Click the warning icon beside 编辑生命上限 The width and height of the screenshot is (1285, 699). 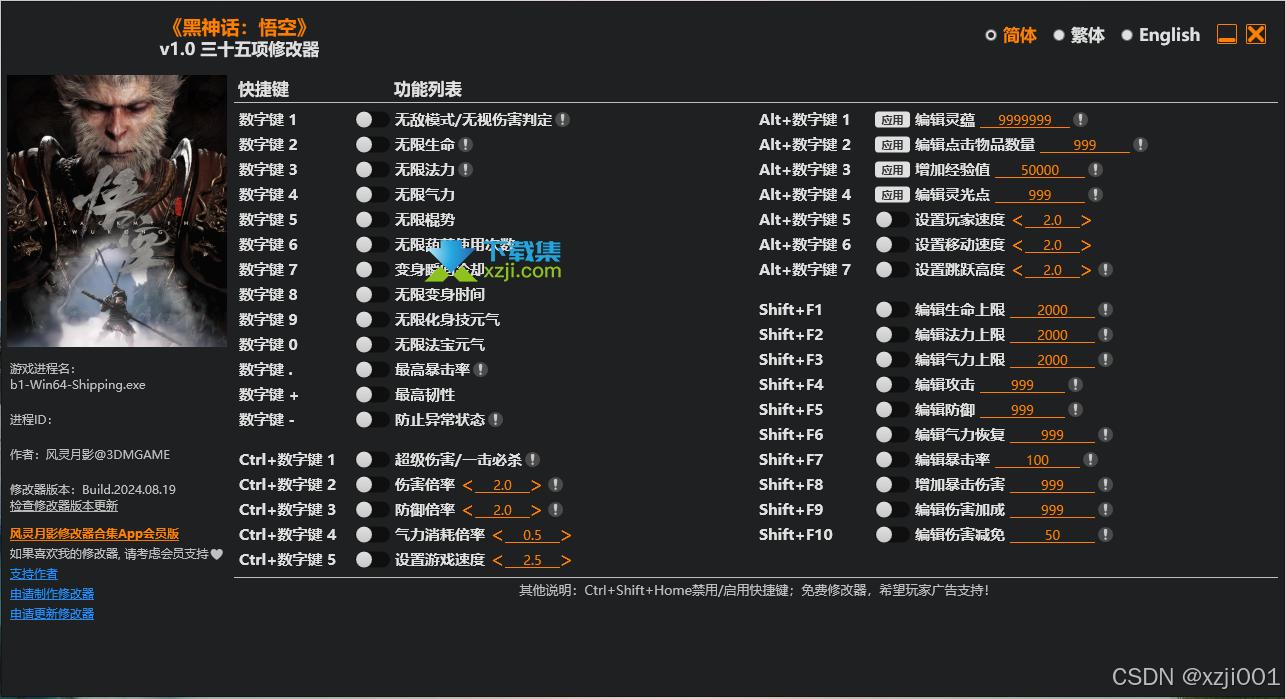1105,309
